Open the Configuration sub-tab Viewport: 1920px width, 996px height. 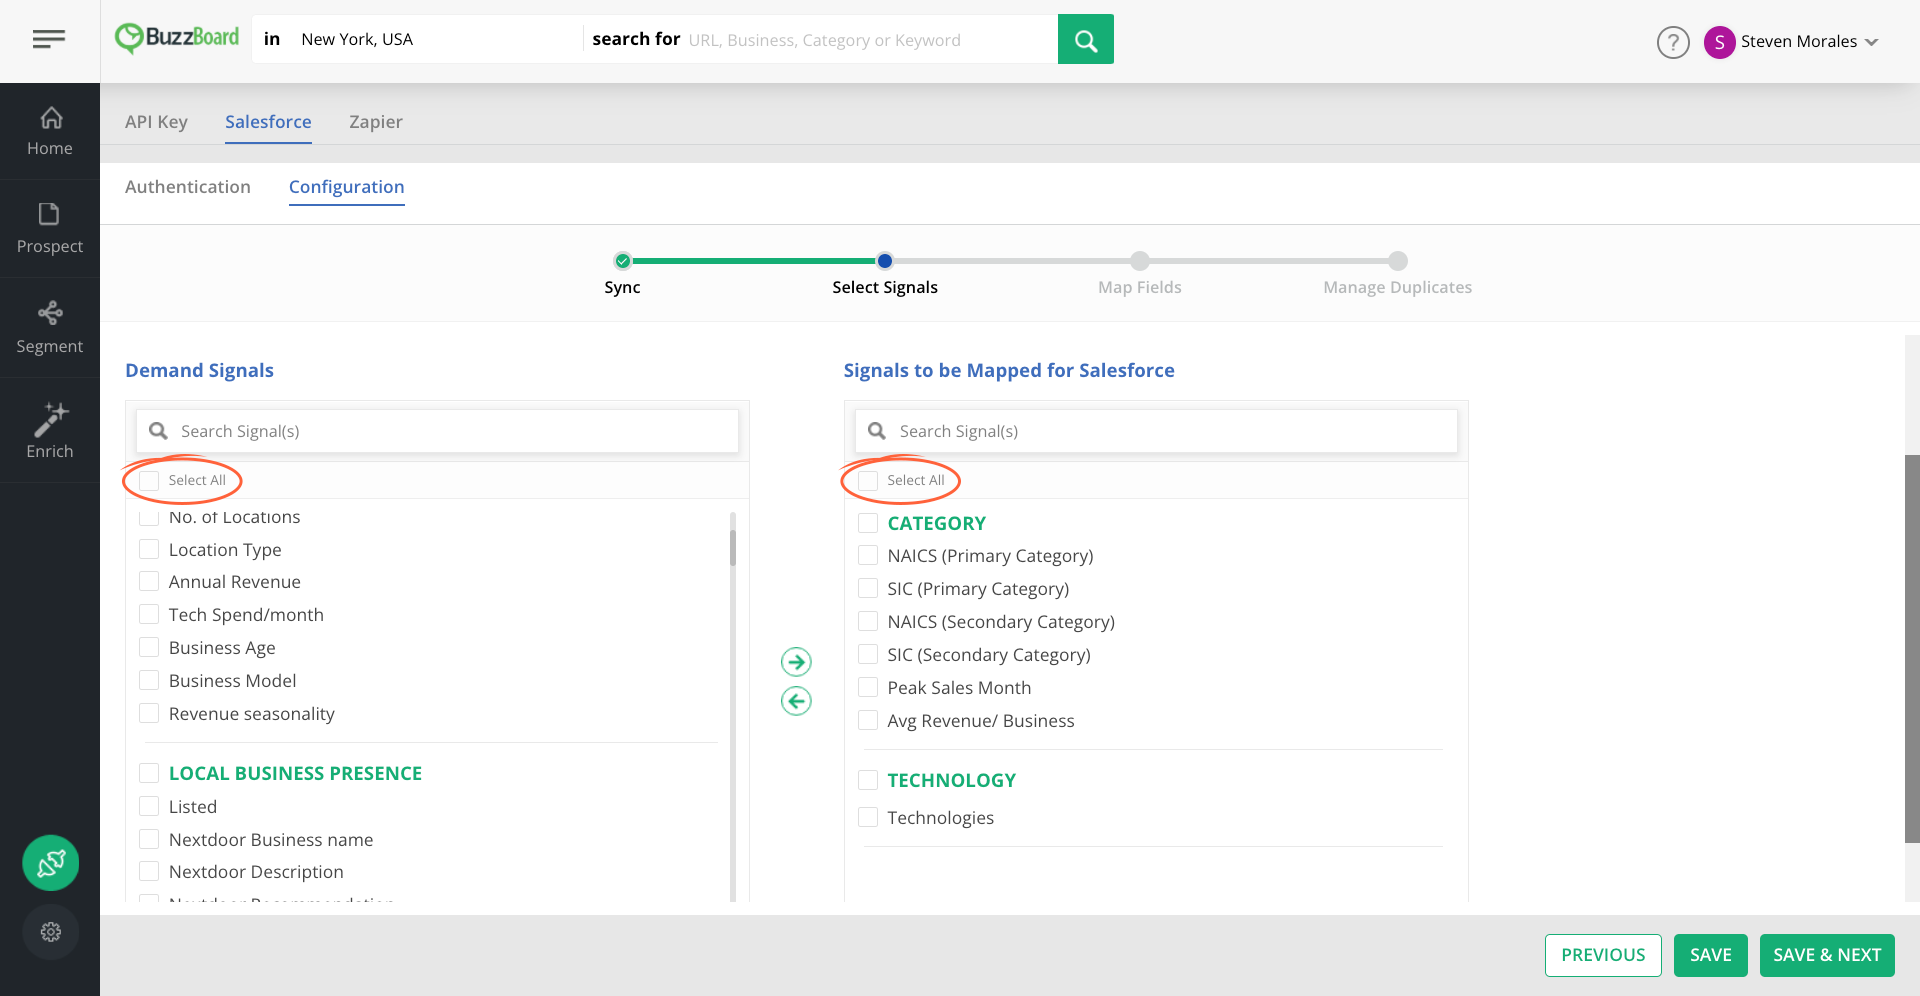pos(347,187)
